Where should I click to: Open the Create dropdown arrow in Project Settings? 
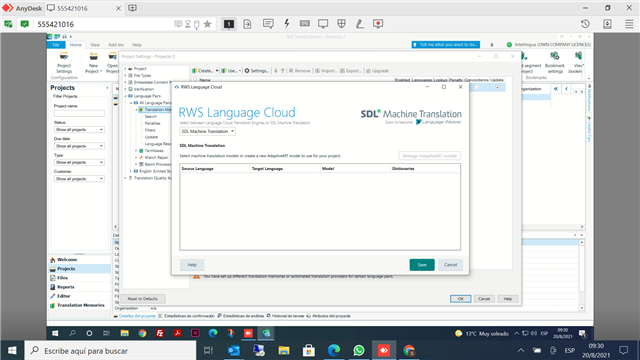pos(217,71)
